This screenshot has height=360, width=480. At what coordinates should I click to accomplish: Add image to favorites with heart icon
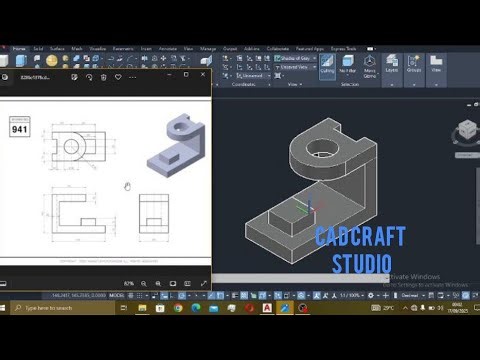pos(118,77)
